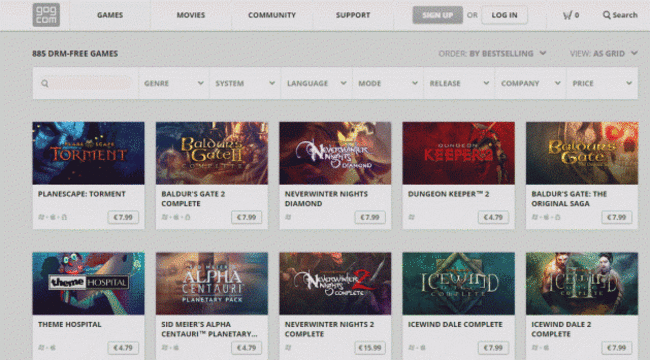Open the Language filter dropdown
650x360 pixels.
tap(317, 83)
